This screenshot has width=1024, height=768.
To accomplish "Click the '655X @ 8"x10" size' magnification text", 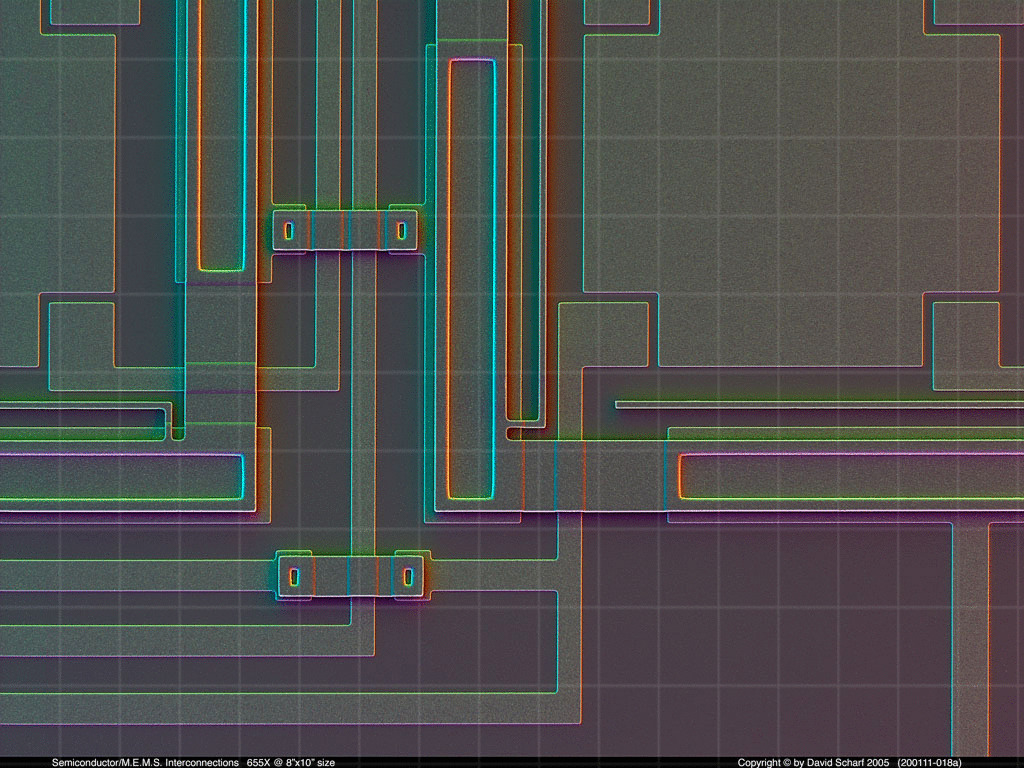I will pos(291,762).
